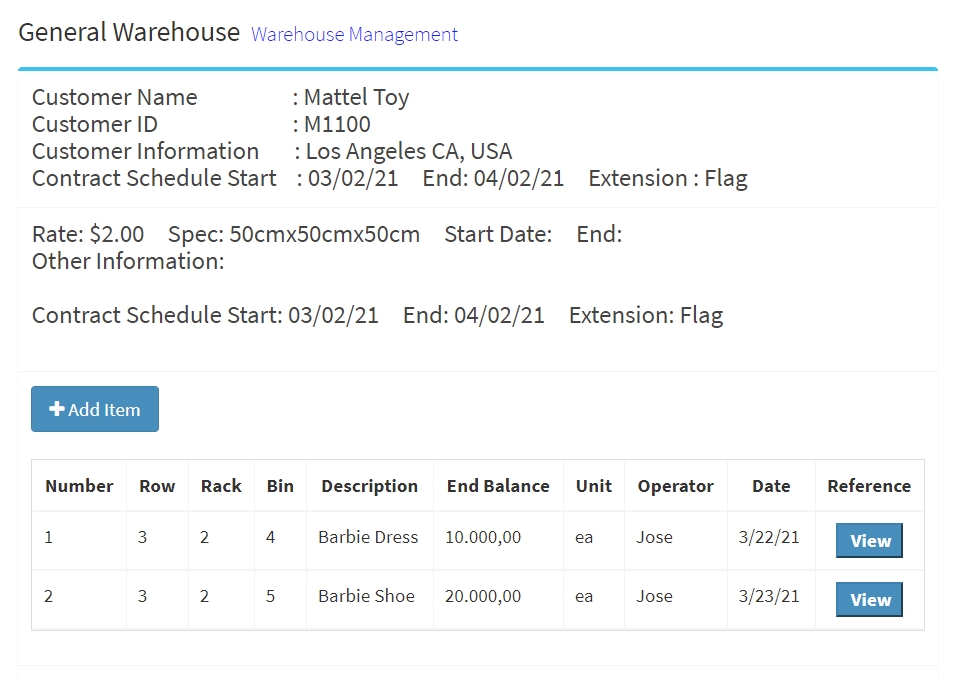Select the Rack column header
The image size is (957, 682).
[x=221, y=486]
